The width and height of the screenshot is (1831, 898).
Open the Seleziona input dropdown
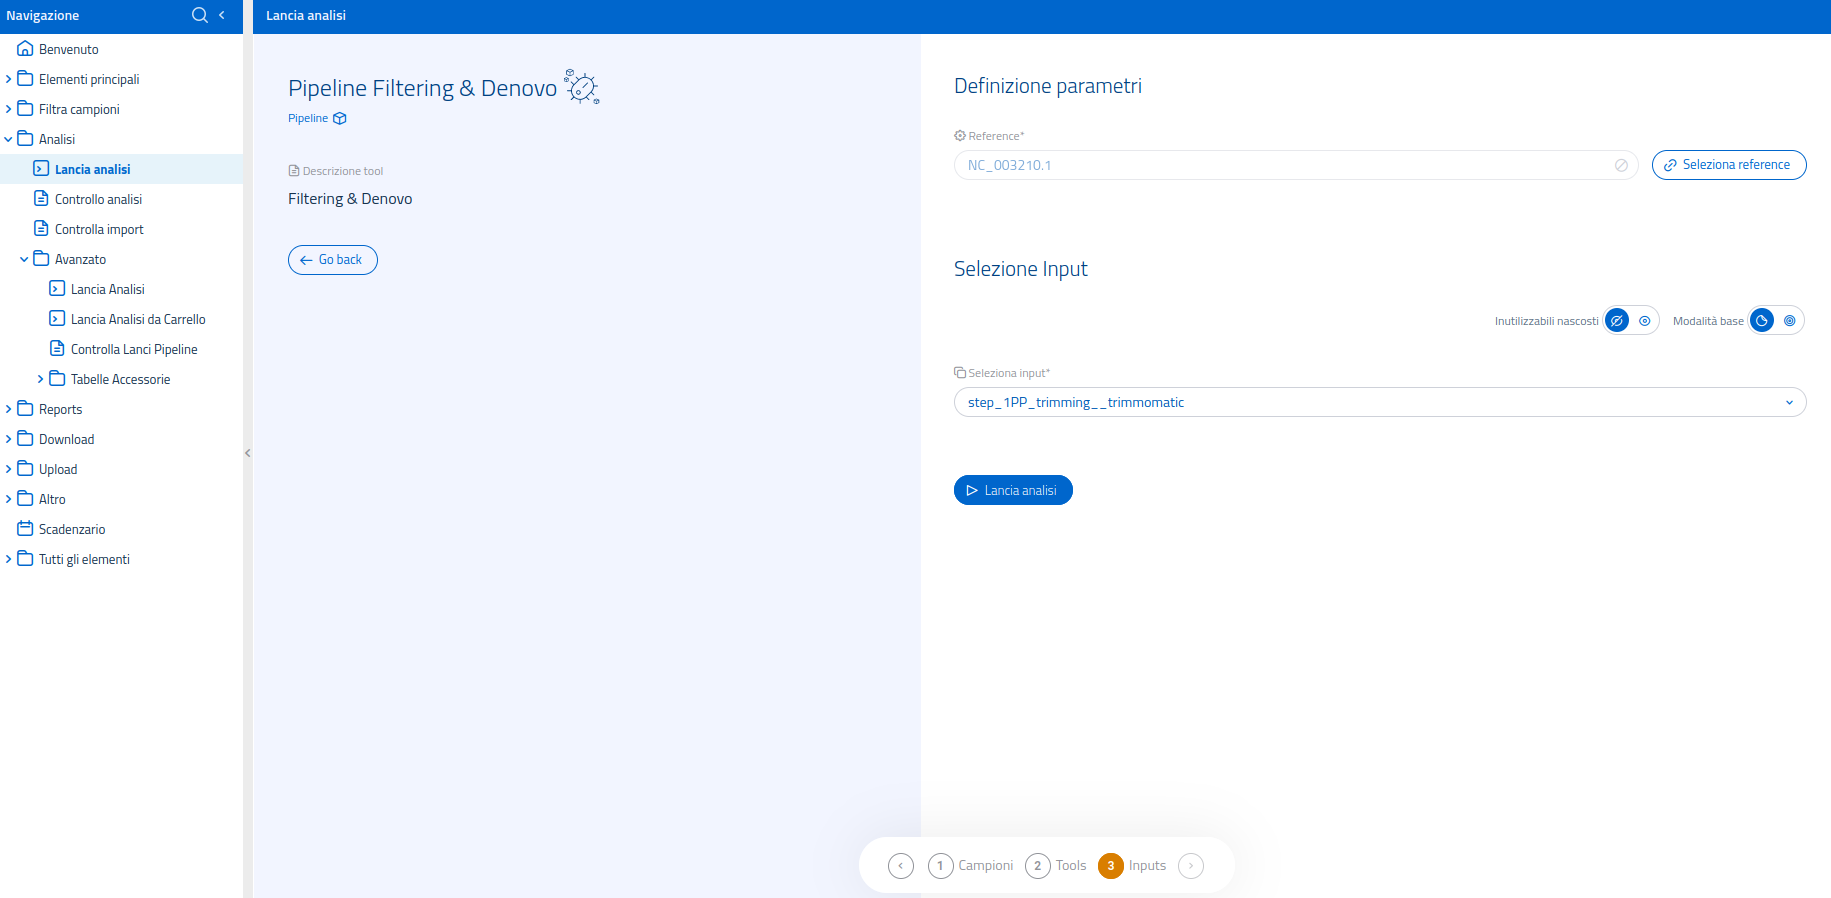coord(1379,403)
